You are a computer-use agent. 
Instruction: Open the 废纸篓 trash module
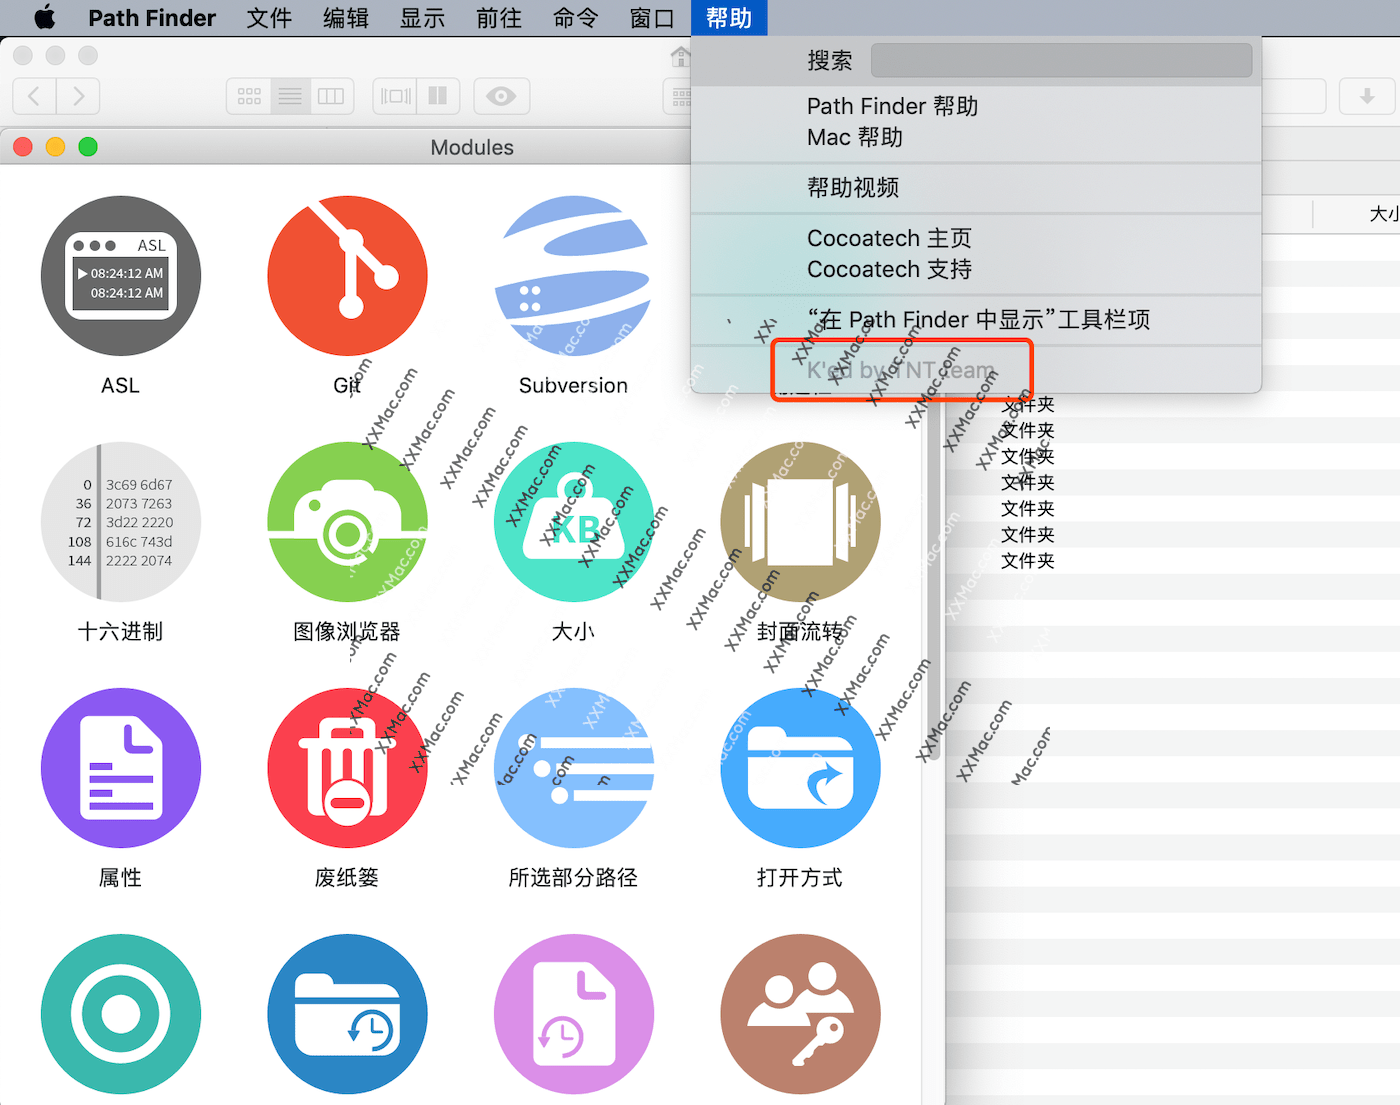[x=347, y=767]
